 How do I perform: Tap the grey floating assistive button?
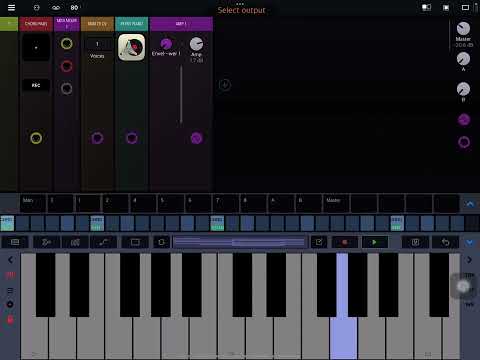coord(463,286)
